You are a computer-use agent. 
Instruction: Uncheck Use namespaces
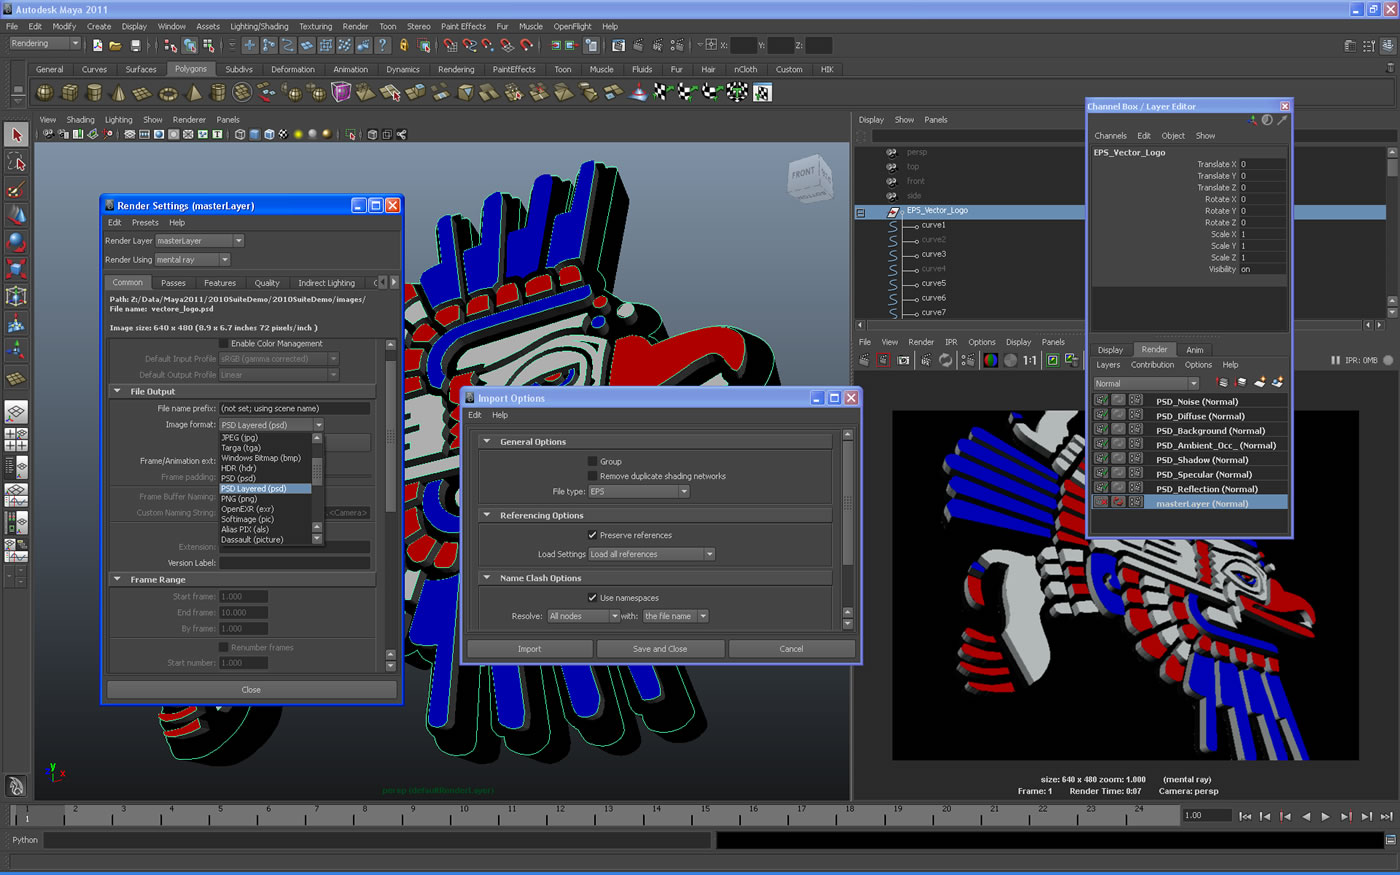coord(592,597)
